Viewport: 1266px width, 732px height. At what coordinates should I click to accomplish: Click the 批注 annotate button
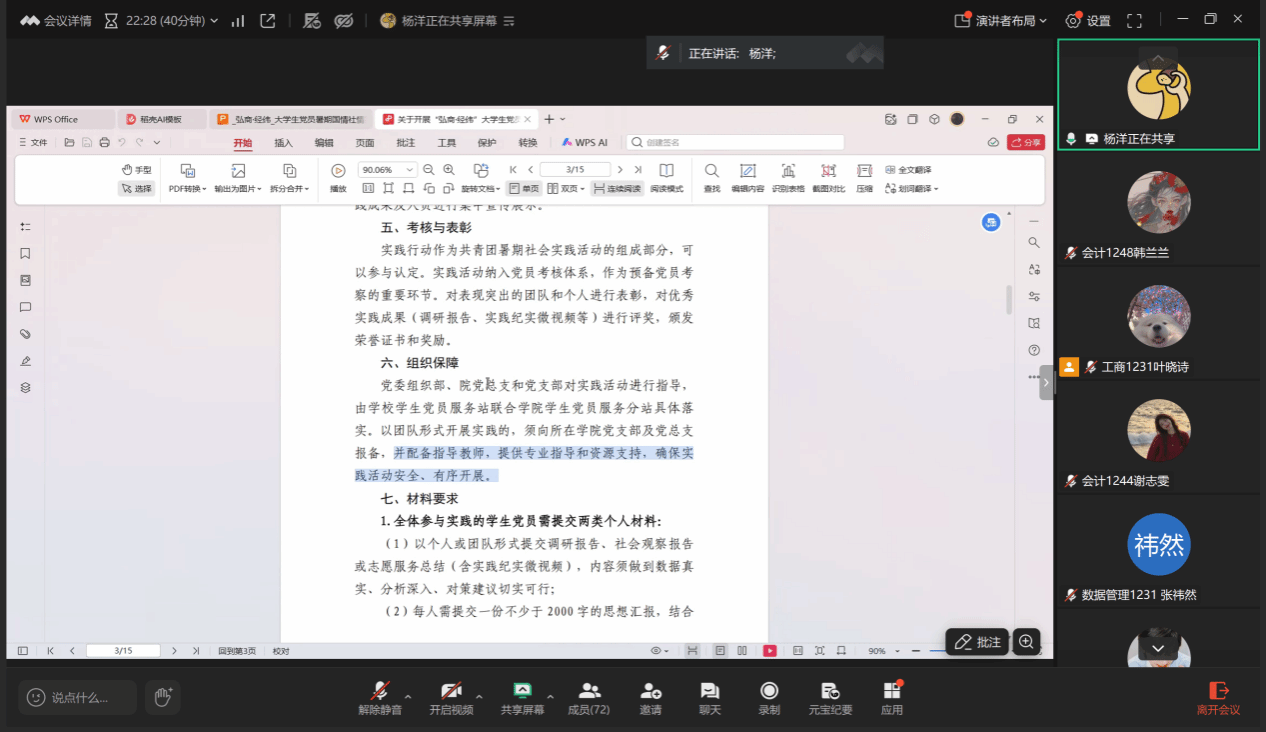click(x=977, y=642)
